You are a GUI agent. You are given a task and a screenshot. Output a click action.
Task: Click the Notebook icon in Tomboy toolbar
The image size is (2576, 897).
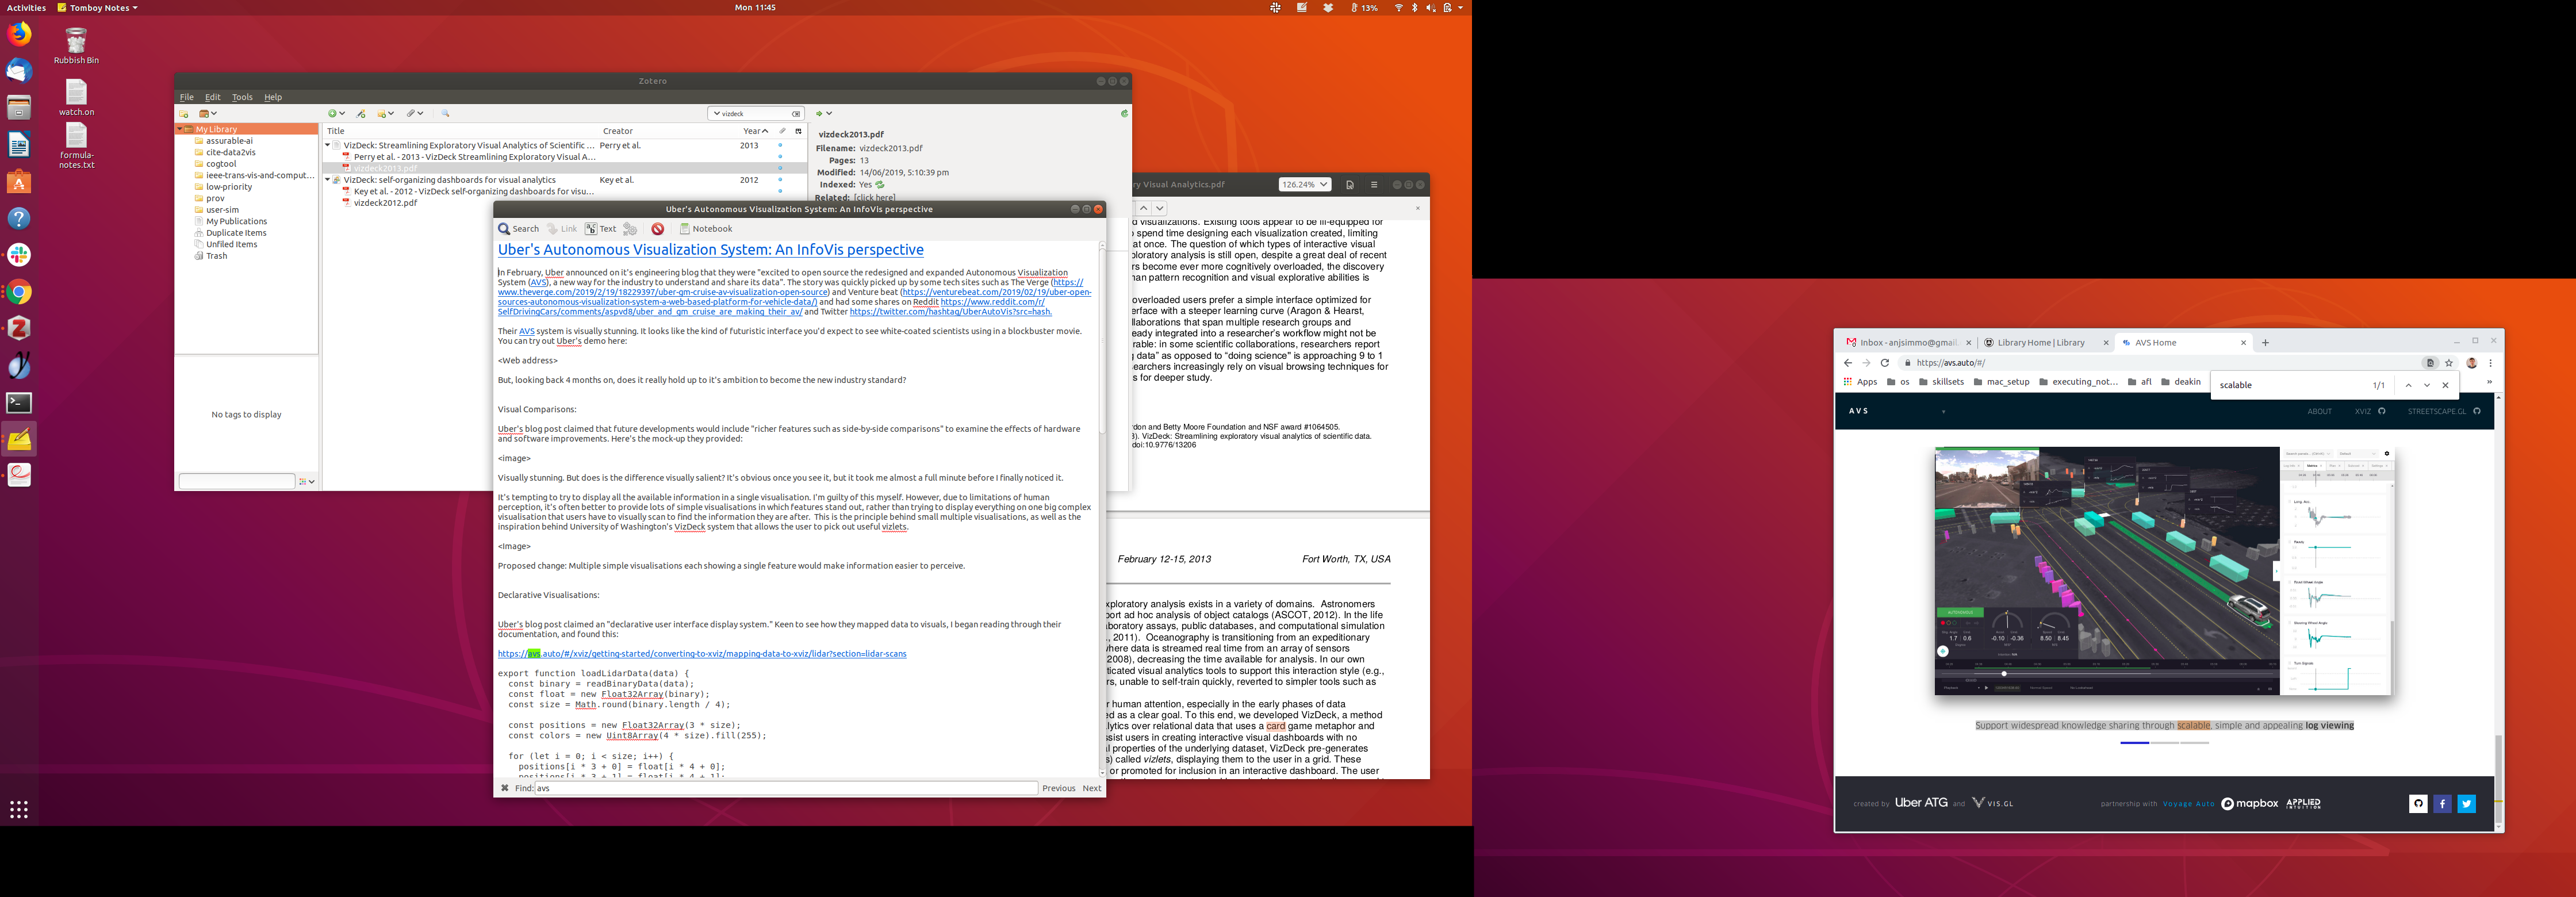pos(706,229)
